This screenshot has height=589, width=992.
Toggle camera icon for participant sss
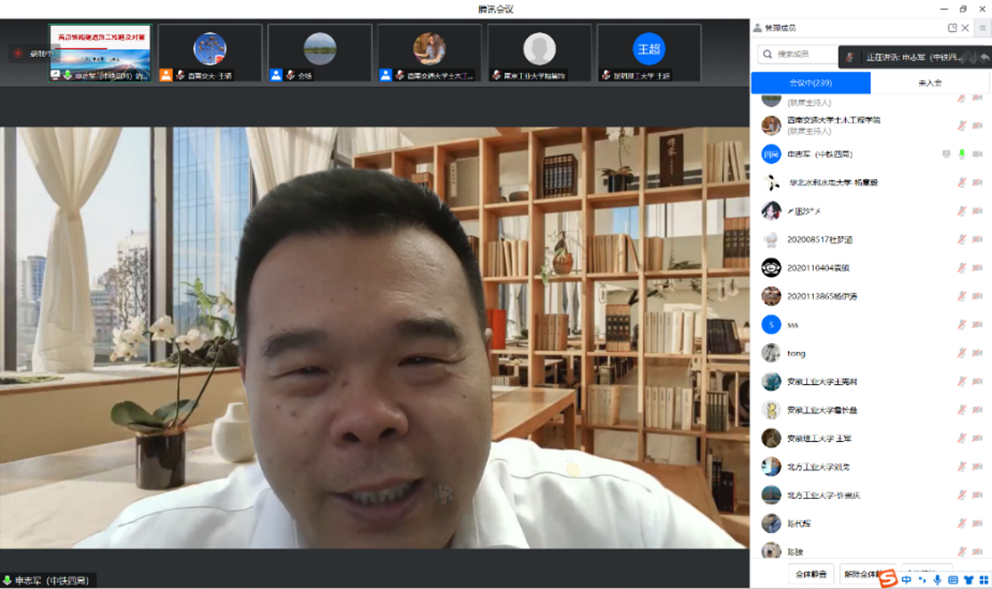point(977,325)
